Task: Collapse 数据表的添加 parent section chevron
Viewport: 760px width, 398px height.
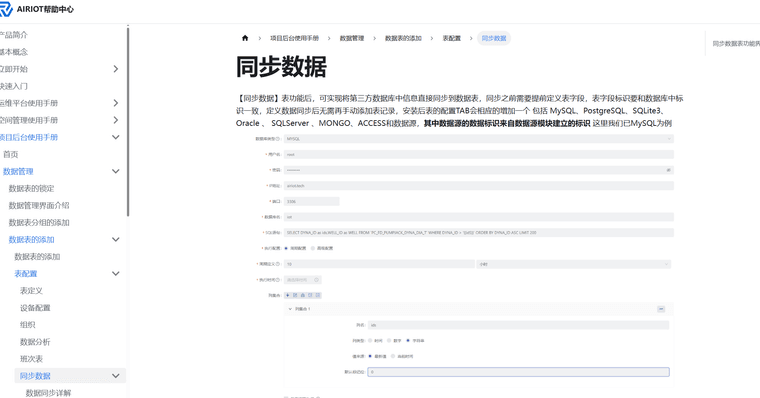Action: click(115, 239)
